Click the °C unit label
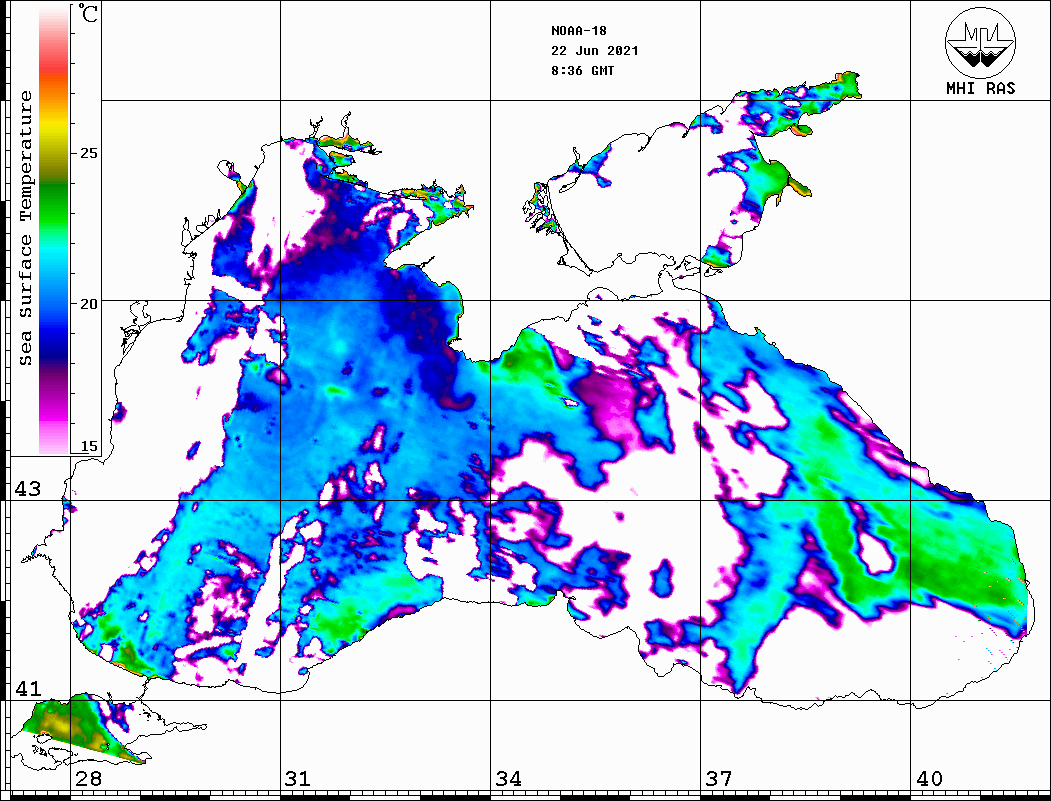 point(88,13)
